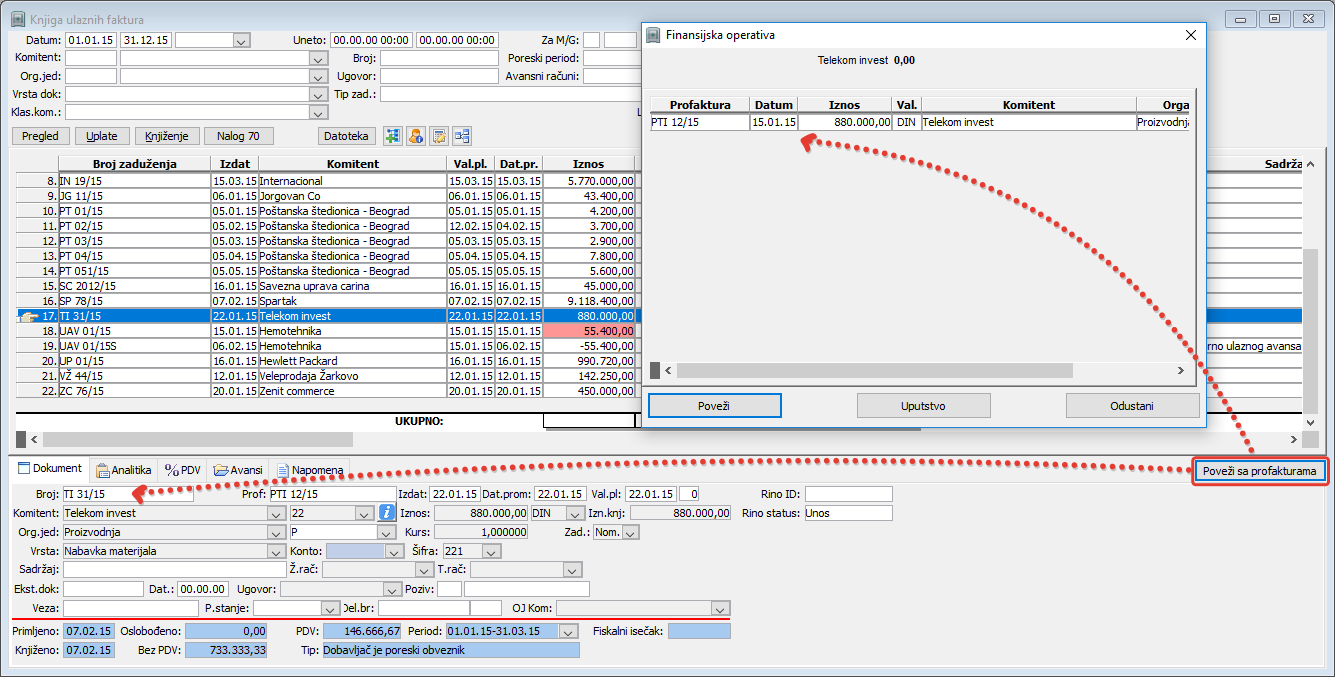The image size is (1335, 677).
Task: Click the main grid vertical scrollbar down arrow
Action: point(1310,423)
